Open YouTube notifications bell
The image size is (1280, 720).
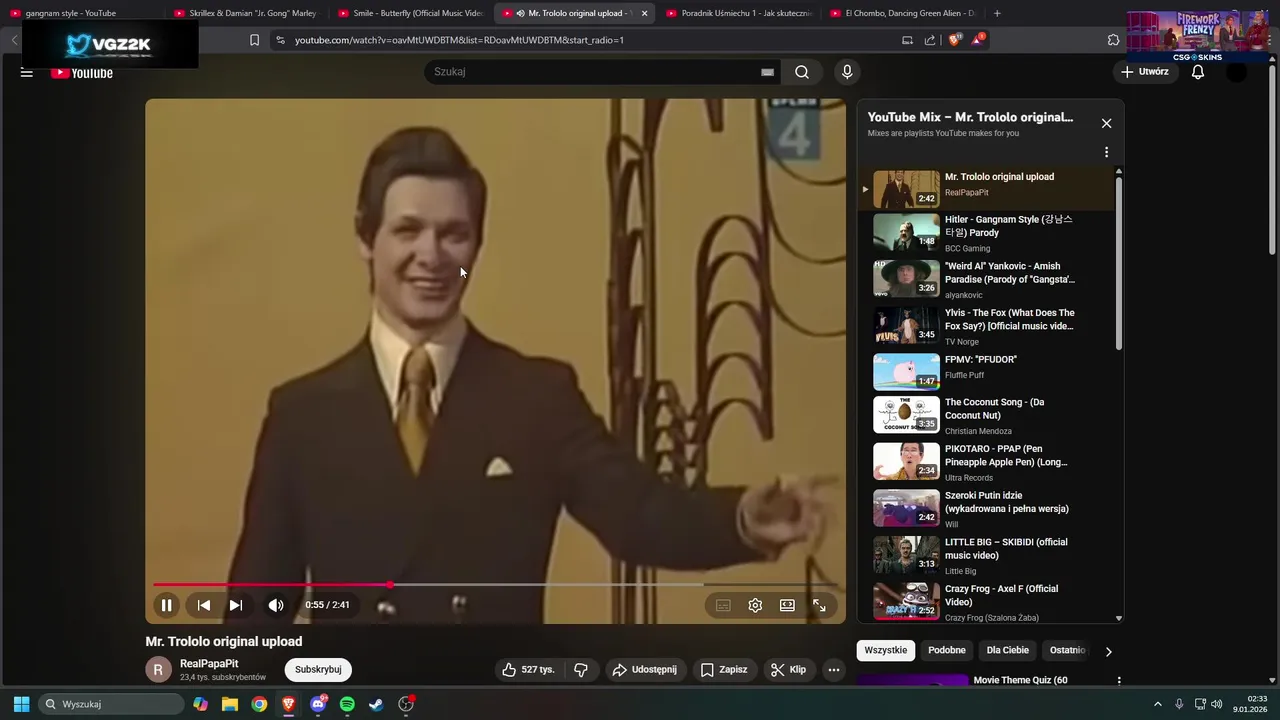[x=1198, y=72]
